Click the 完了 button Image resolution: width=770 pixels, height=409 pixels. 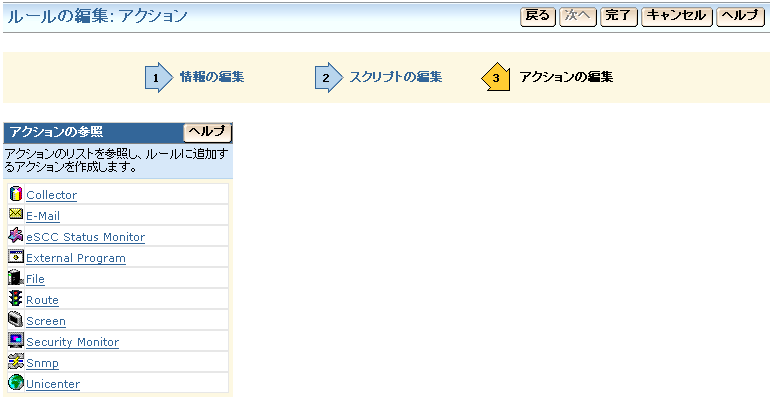pos(619,17)
